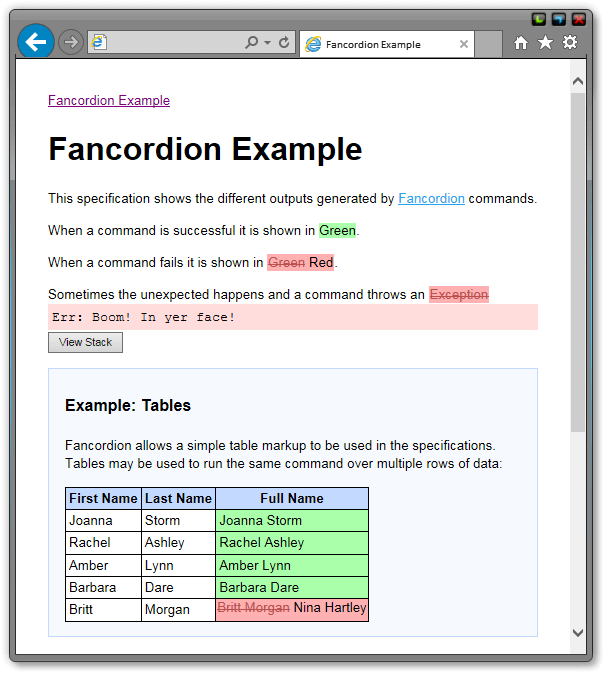Open a new blank tab
Screen dimensions: 604x675
pyautogui.click(x=488, y=44)
